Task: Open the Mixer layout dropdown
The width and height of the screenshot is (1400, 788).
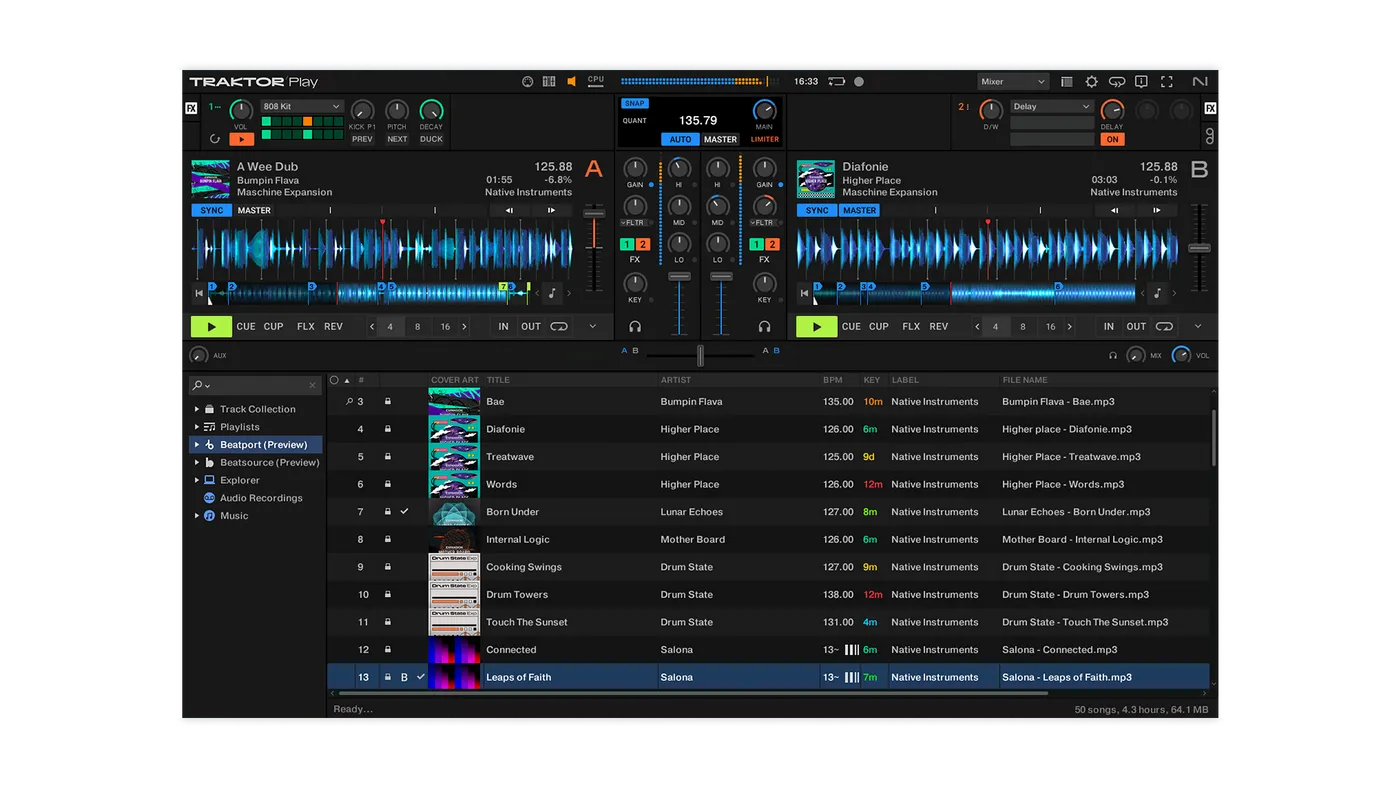Action: pyautogui.click(x=1013, y=82)
